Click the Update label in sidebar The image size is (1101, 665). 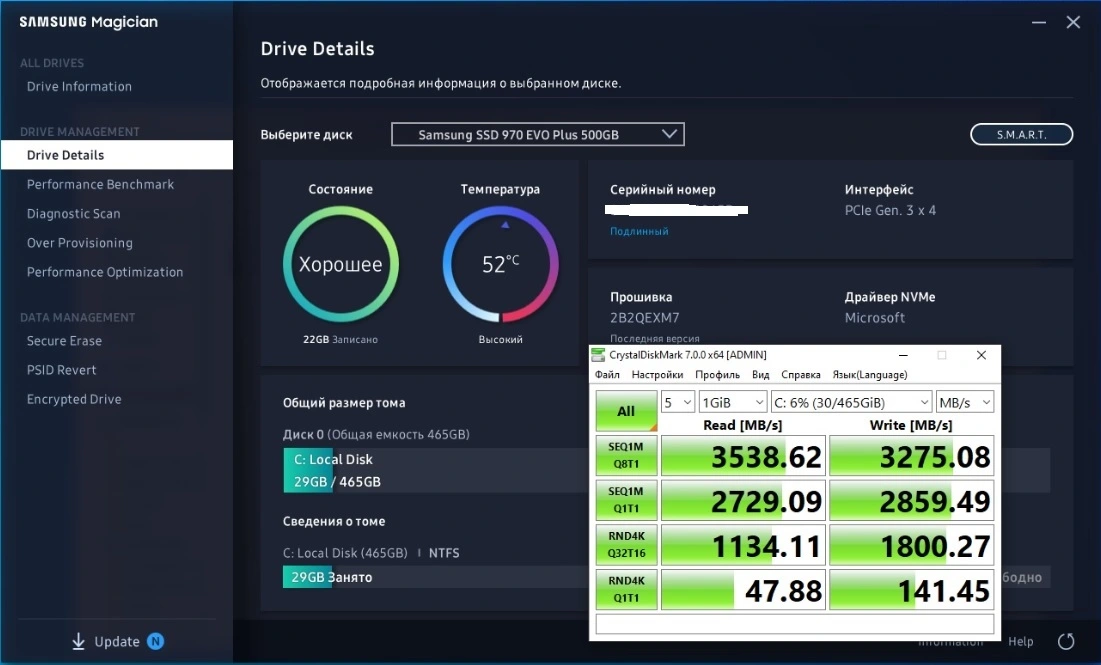(117, 641)
